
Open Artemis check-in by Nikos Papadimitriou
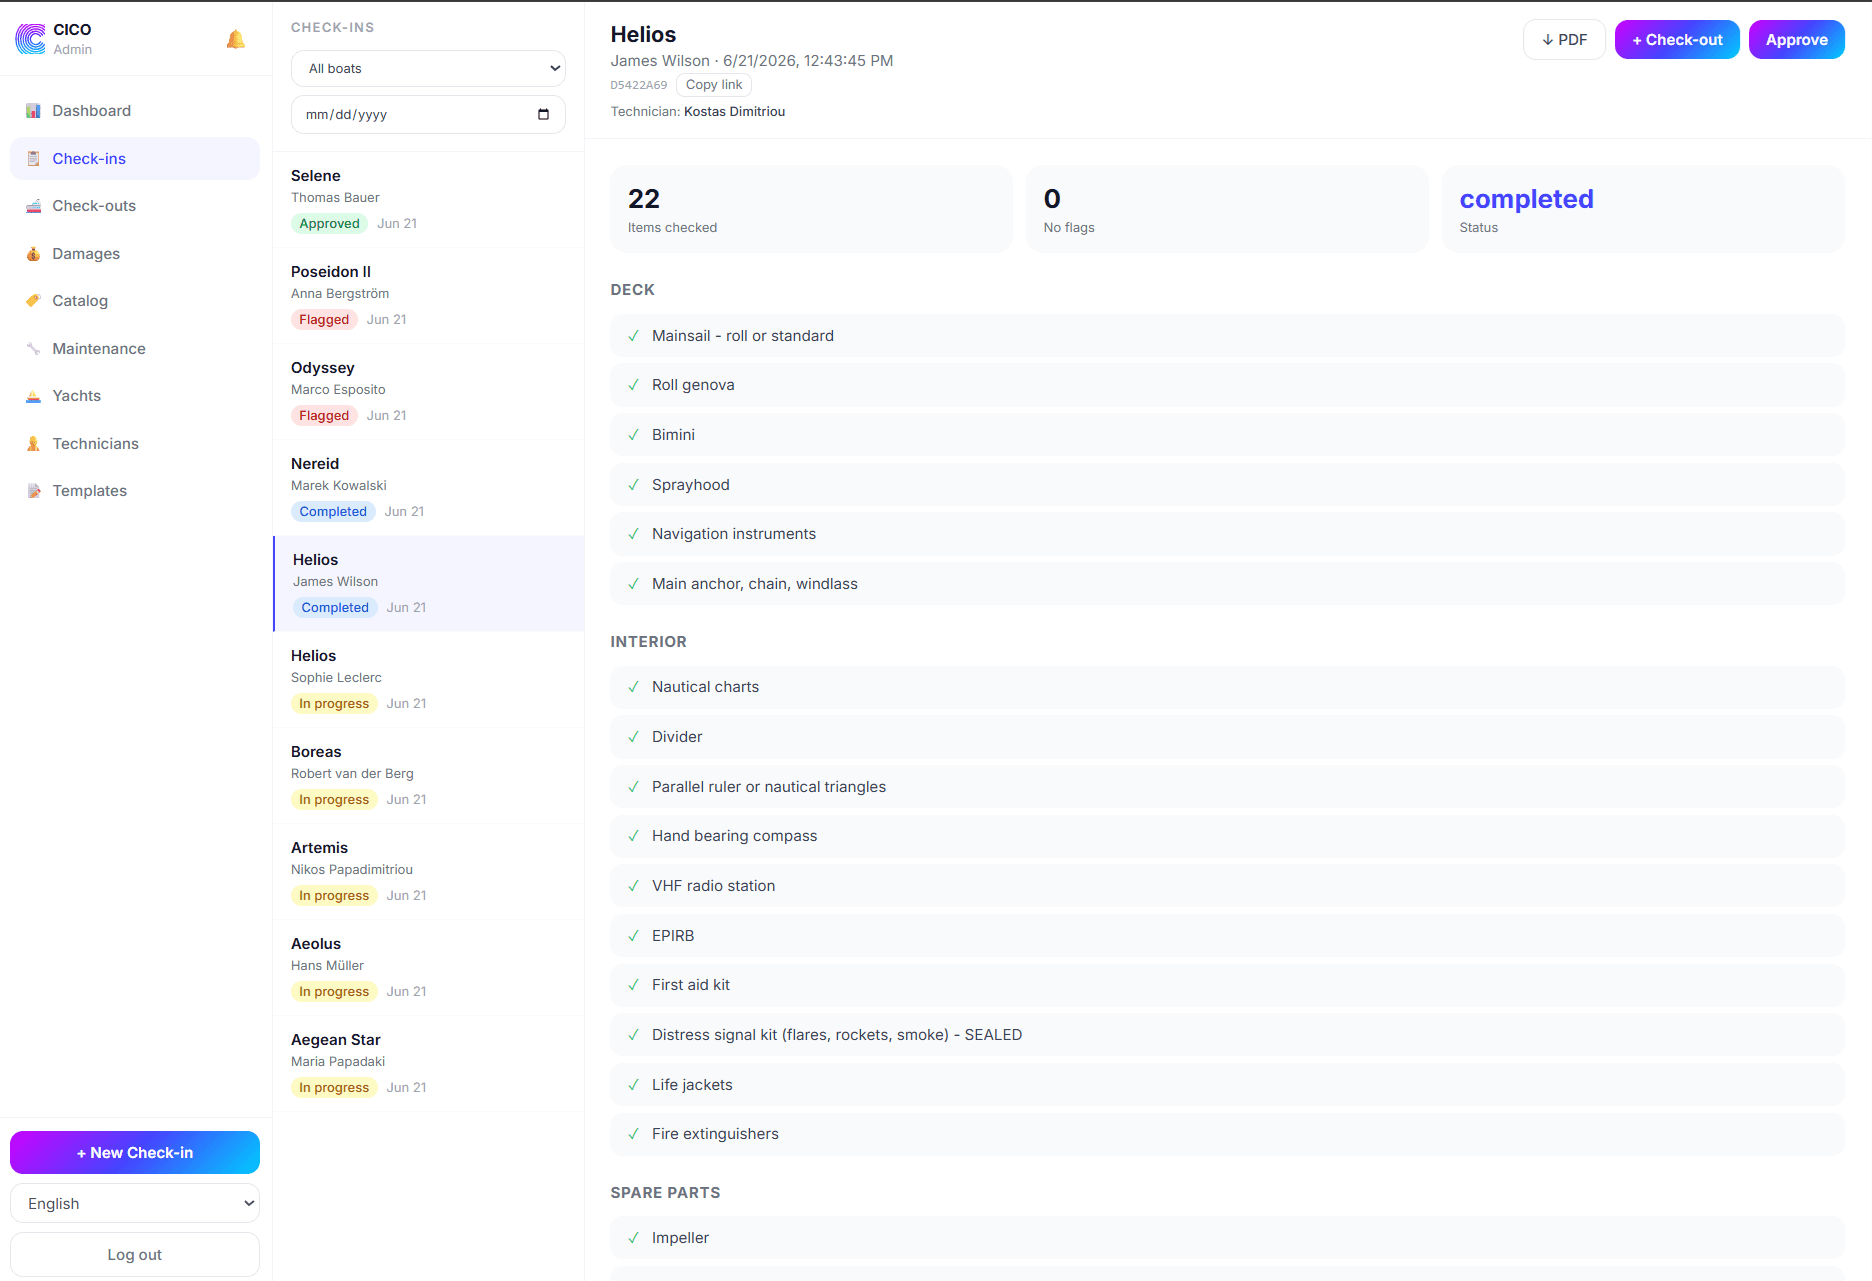(428, 872)
